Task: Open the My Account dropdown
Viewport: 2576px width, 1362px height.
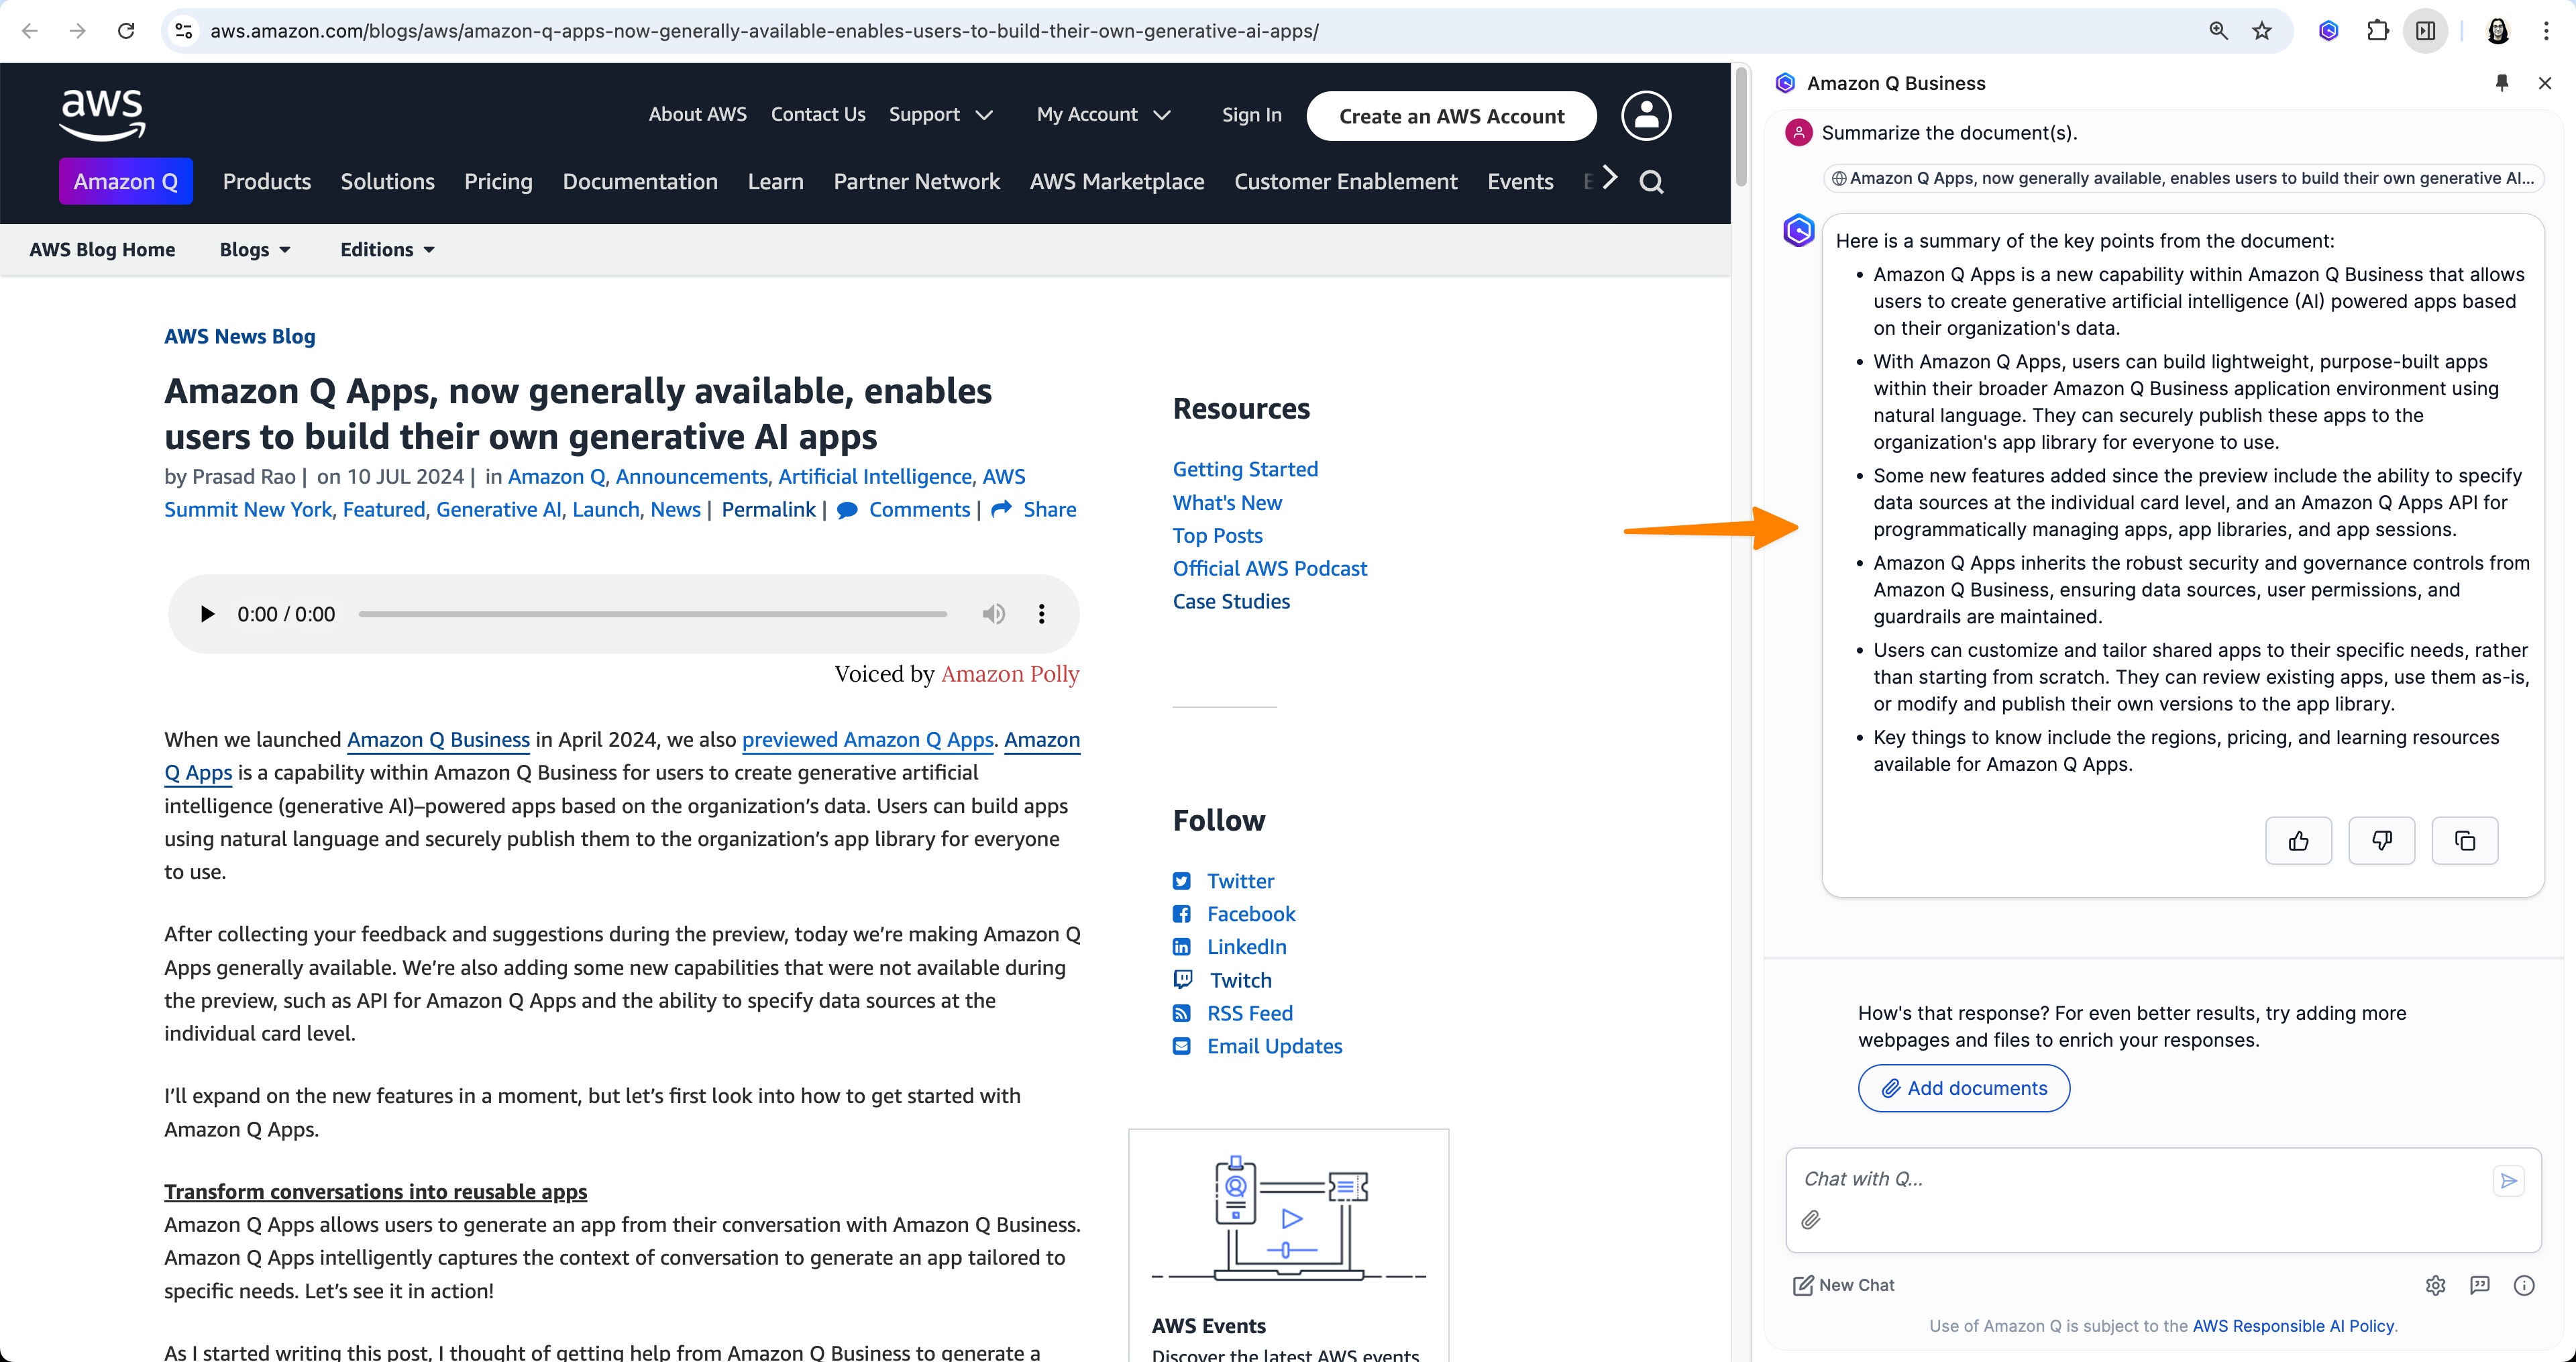Action: pyautogui.click(x=1103, y=115)
